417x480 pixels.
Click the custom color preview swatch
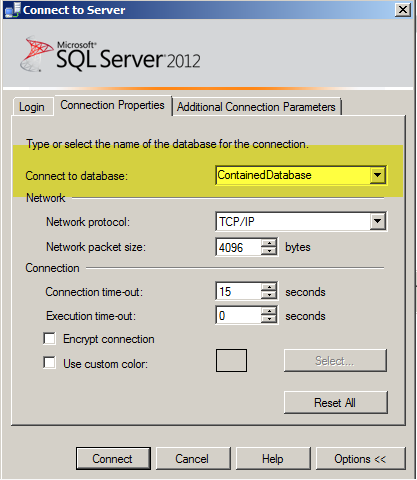click(x=231, y=360)
